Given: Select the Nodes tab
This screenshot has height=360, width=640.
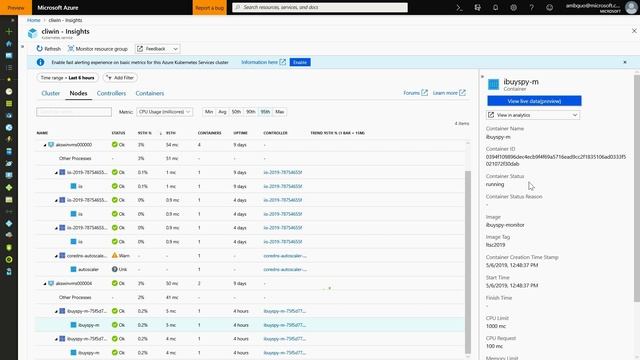Looking at the screenshot, I should pyautogui.click(x=78, y=93).
